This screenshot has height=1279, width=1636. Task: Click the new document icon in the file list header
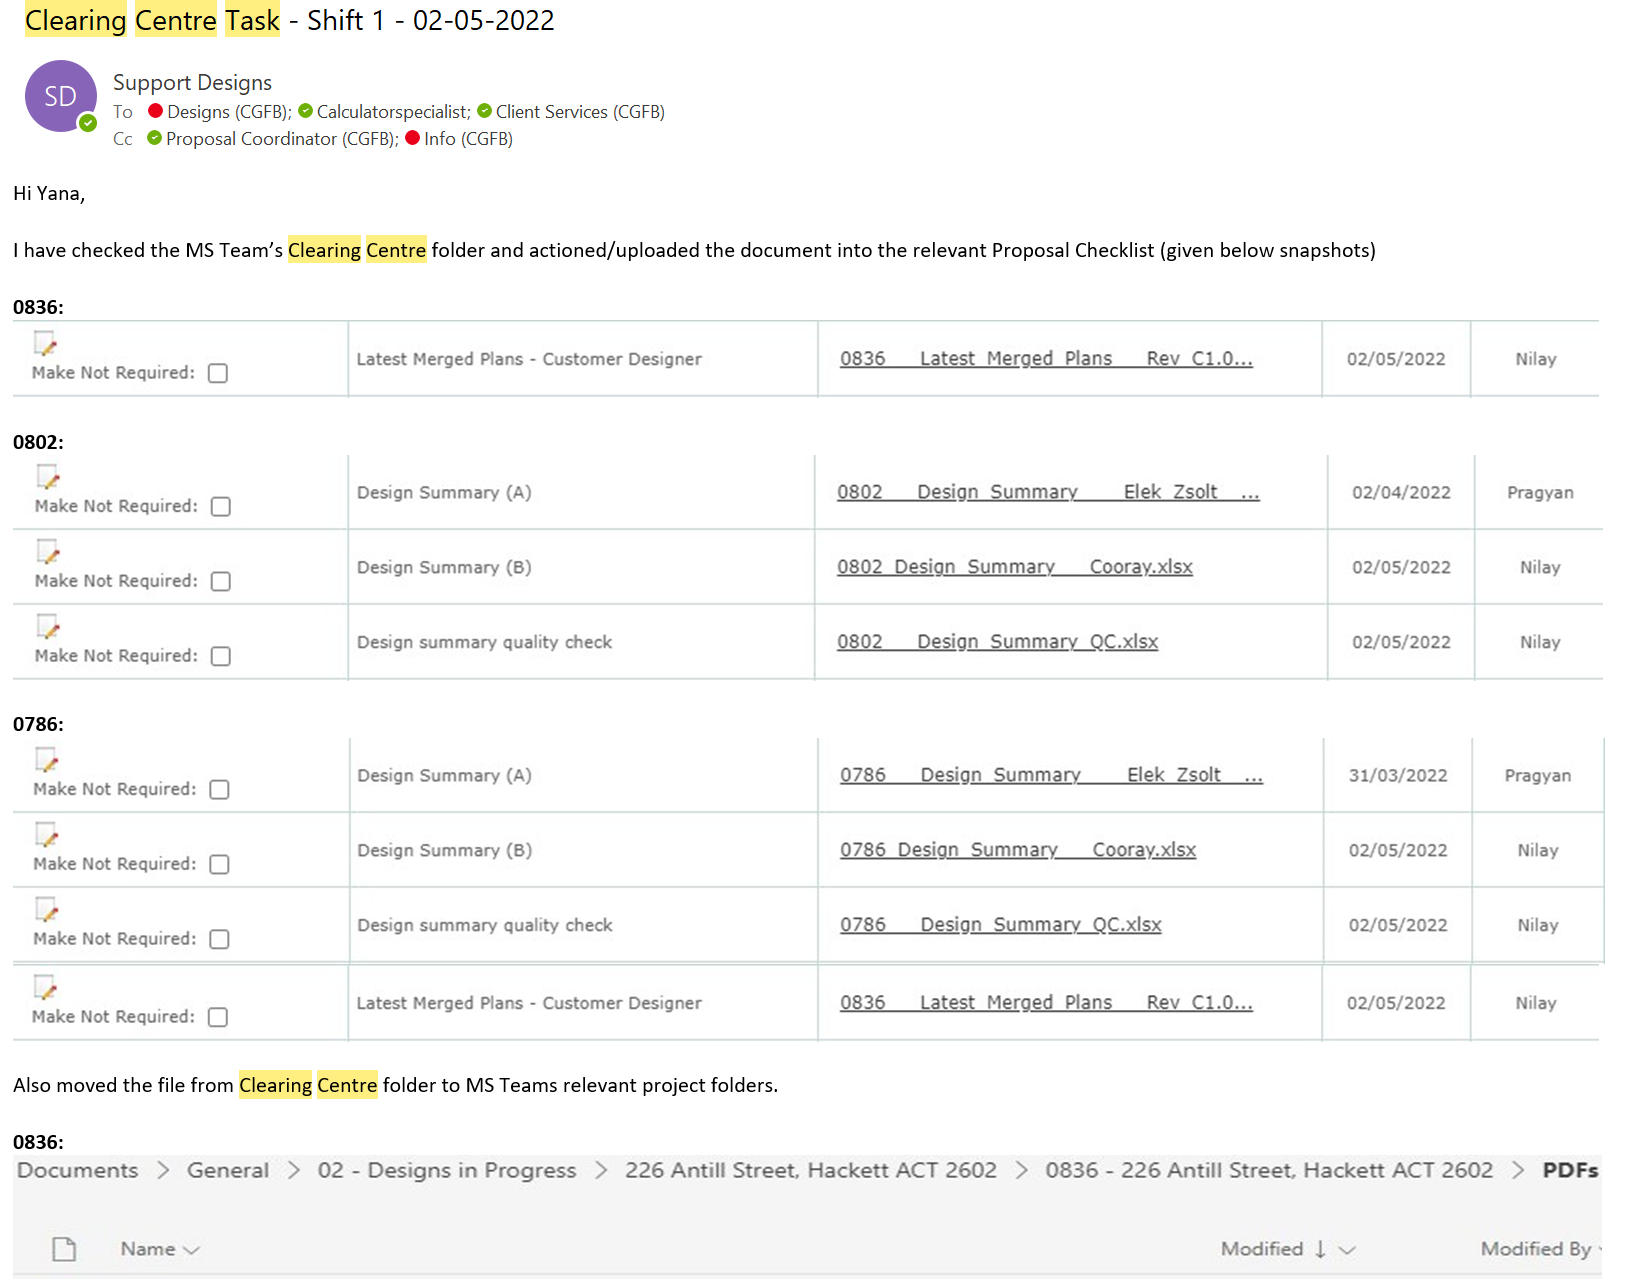[x=64, y=1248]
